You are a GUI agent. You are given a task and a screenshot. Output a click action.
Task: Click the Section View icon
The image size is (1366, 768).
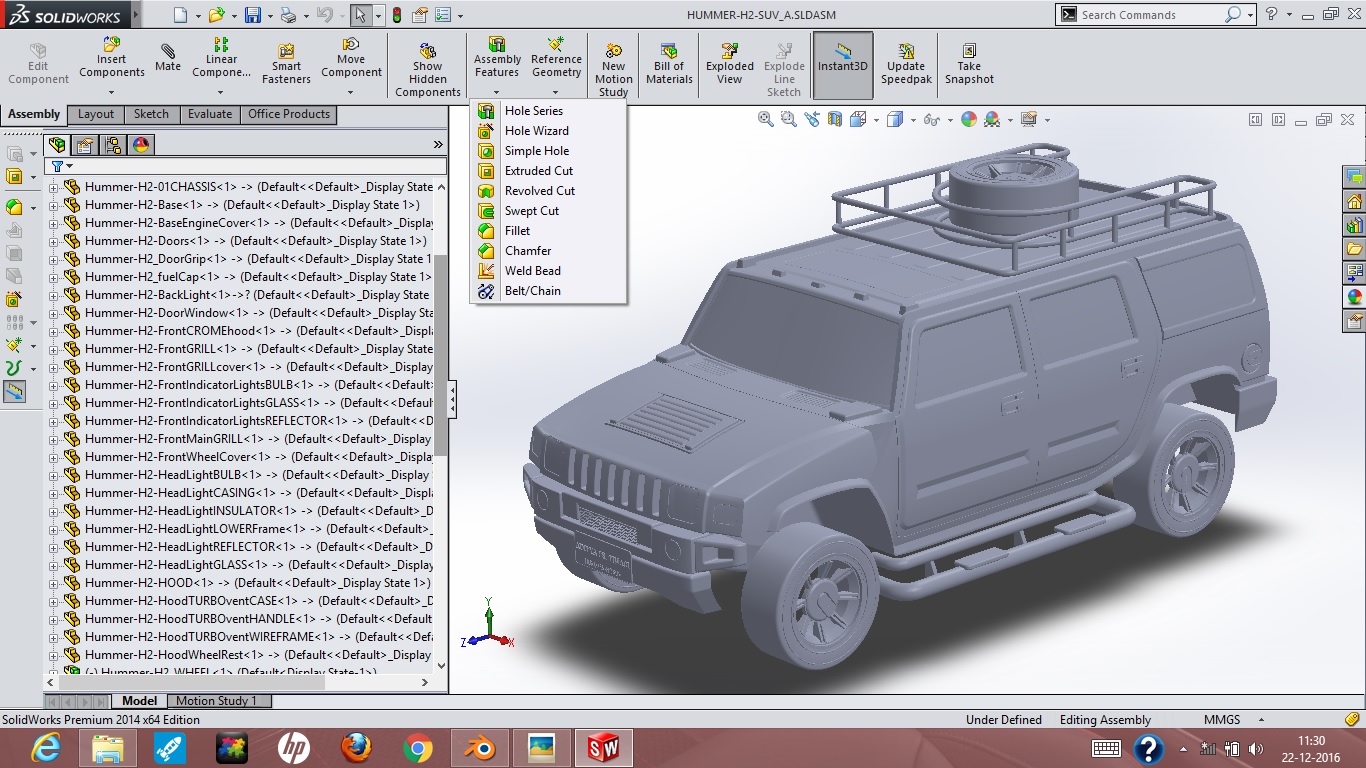[x=834, y=119]
